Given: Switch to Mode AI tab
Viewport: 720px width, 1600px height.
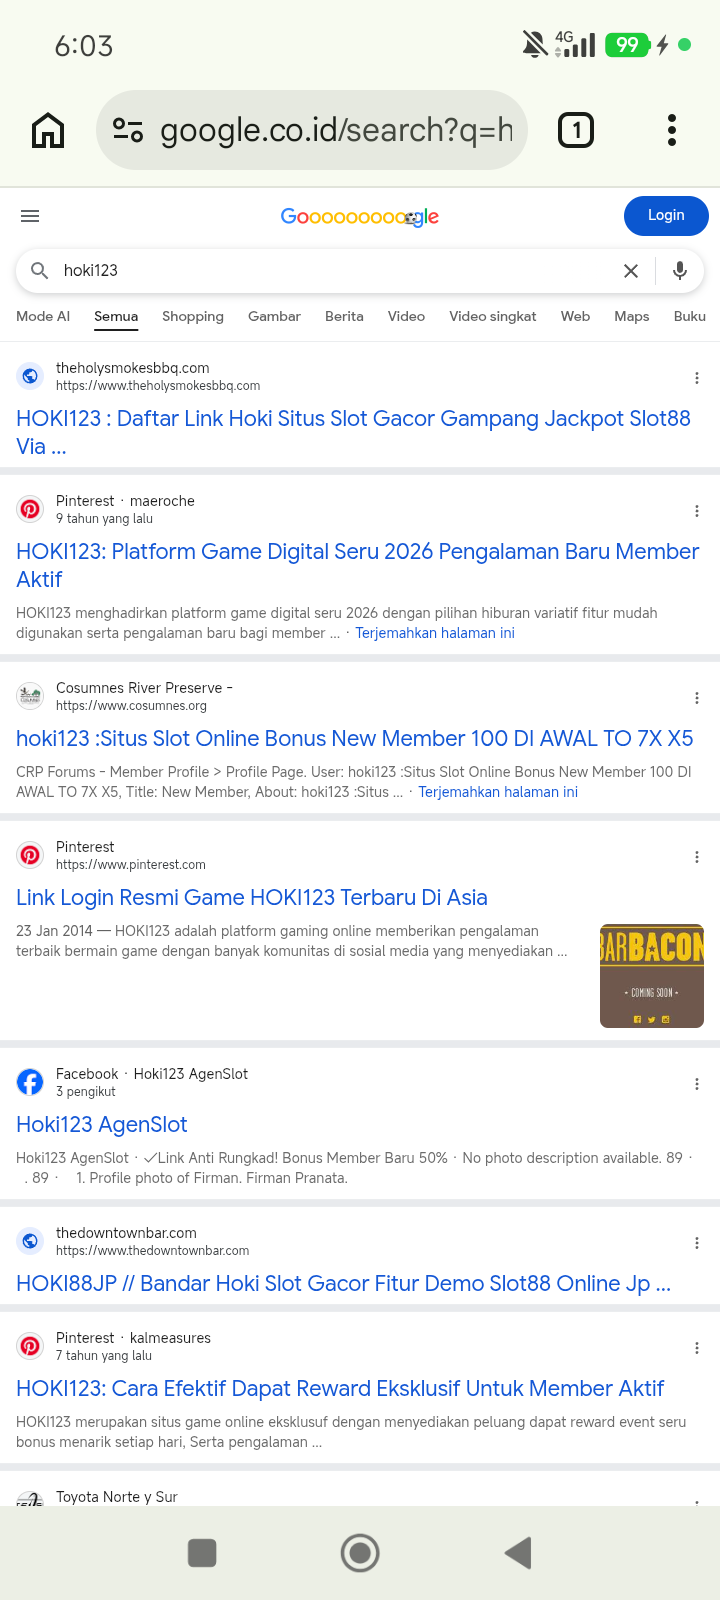Looking at the screenshot, I should coord(43,316).
